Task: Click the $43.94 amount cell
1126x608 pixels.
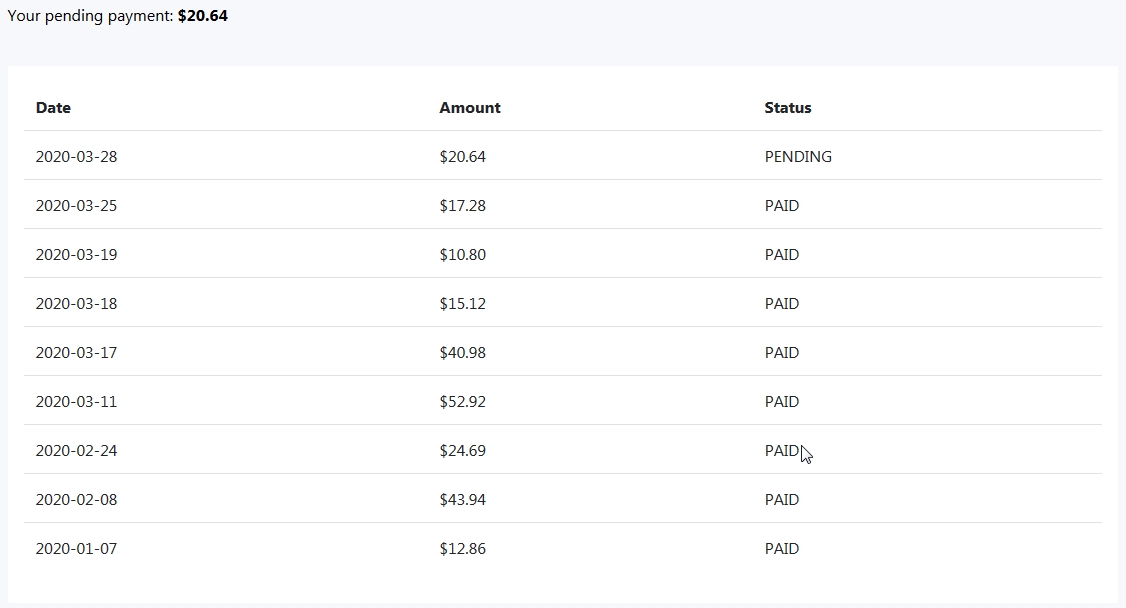Action: click(x=462, y=500)
